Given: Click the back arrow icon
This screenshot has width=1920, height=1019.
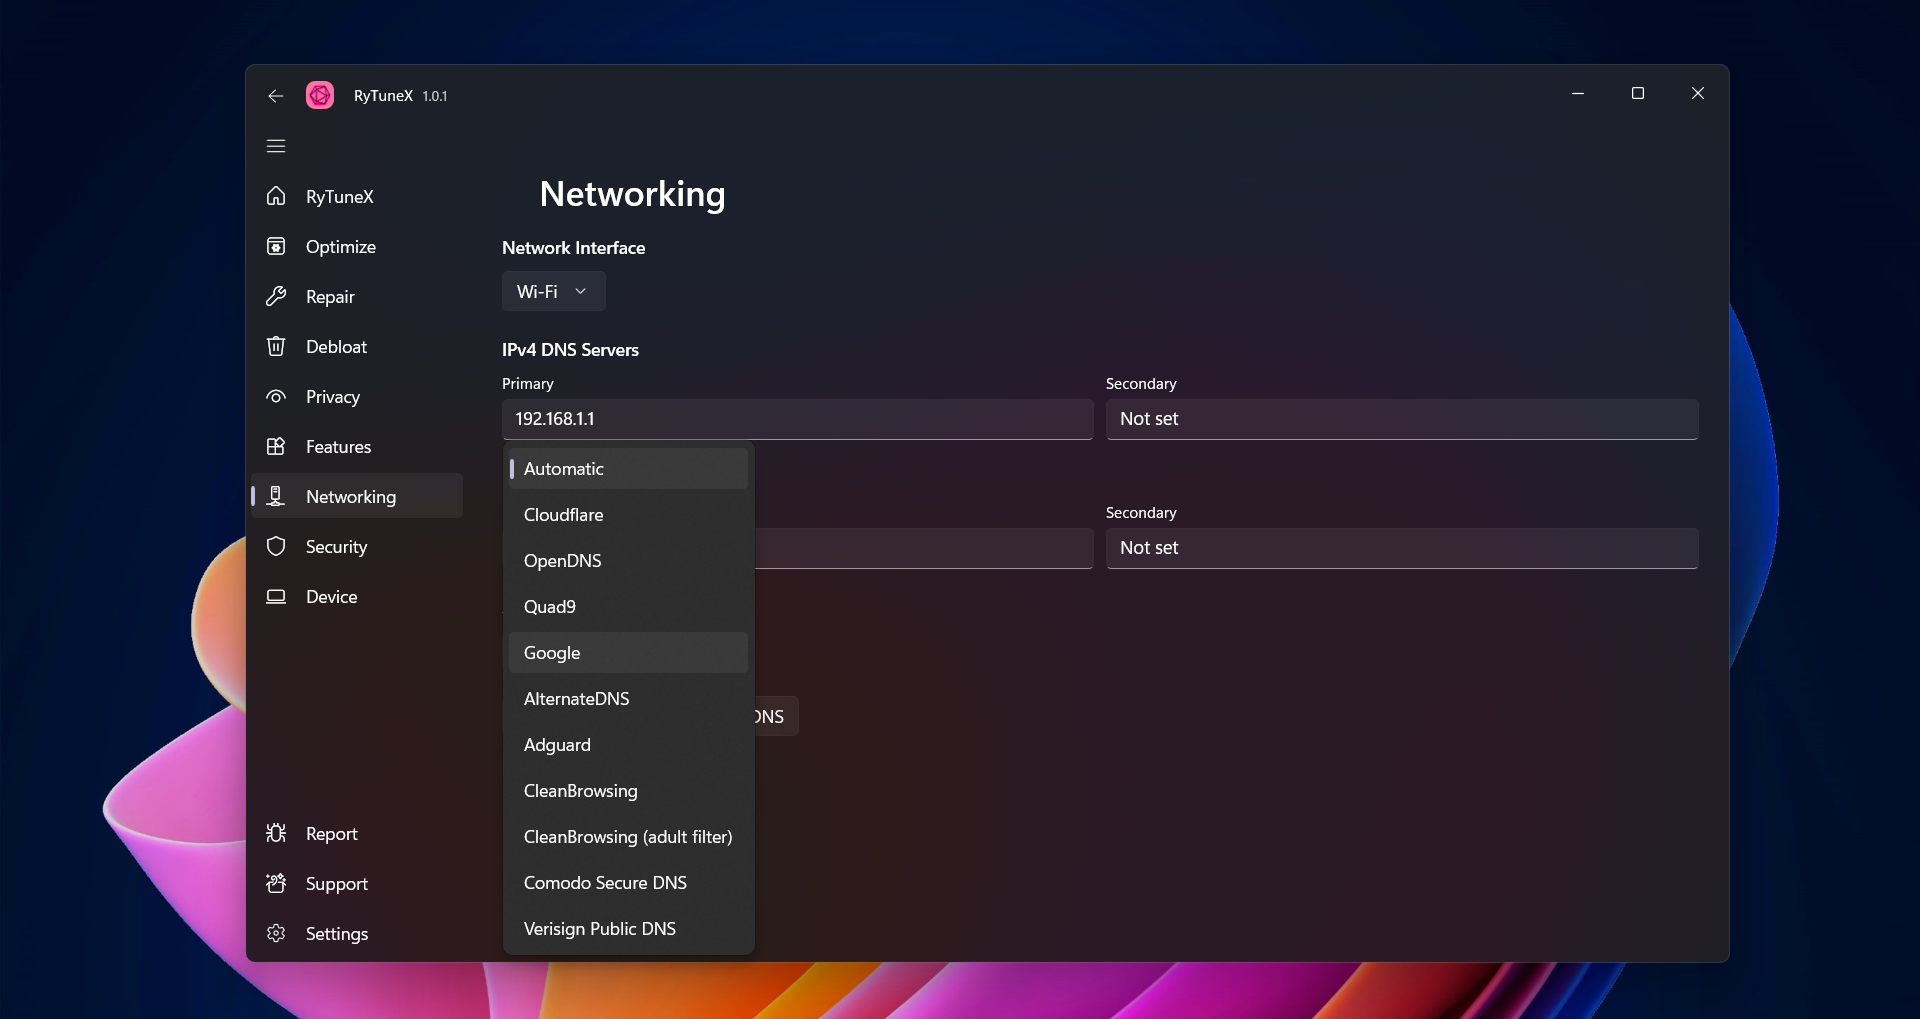Looking at the screenshot, I should [x=276, y=96].
